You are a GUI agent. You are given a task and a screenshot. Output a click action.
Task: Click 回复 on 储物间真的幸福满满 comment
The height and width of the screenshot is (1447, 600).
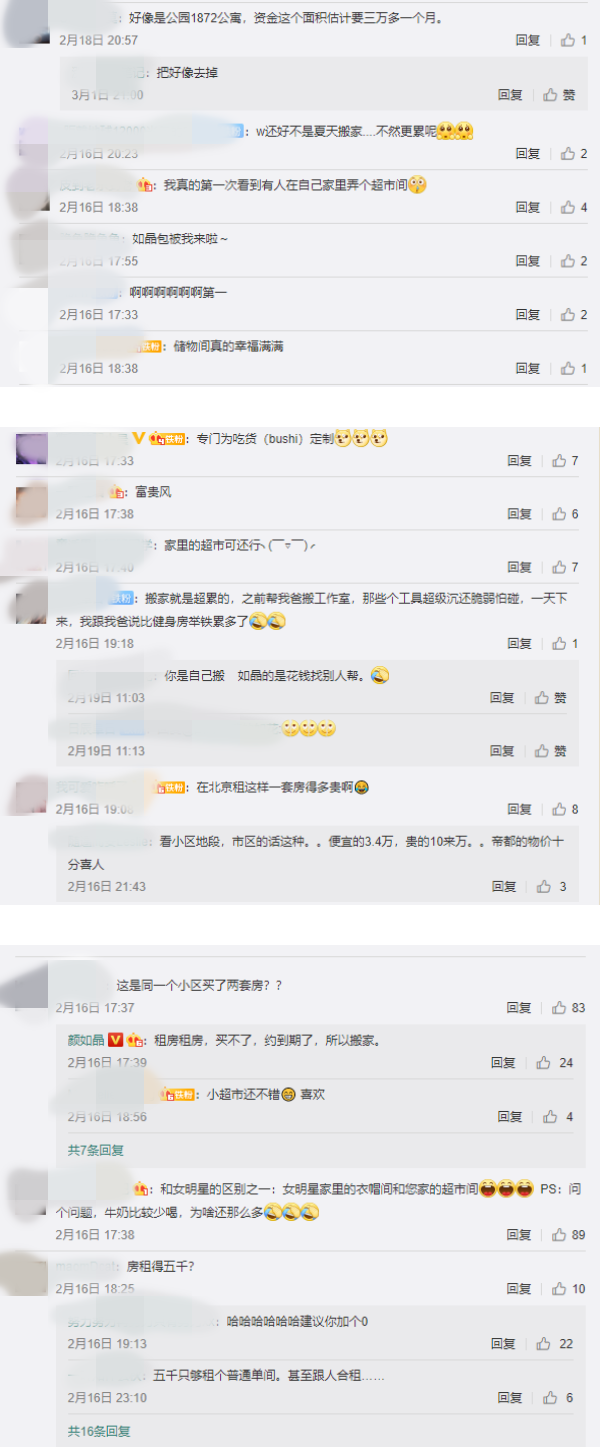click(x=528, y=369)
